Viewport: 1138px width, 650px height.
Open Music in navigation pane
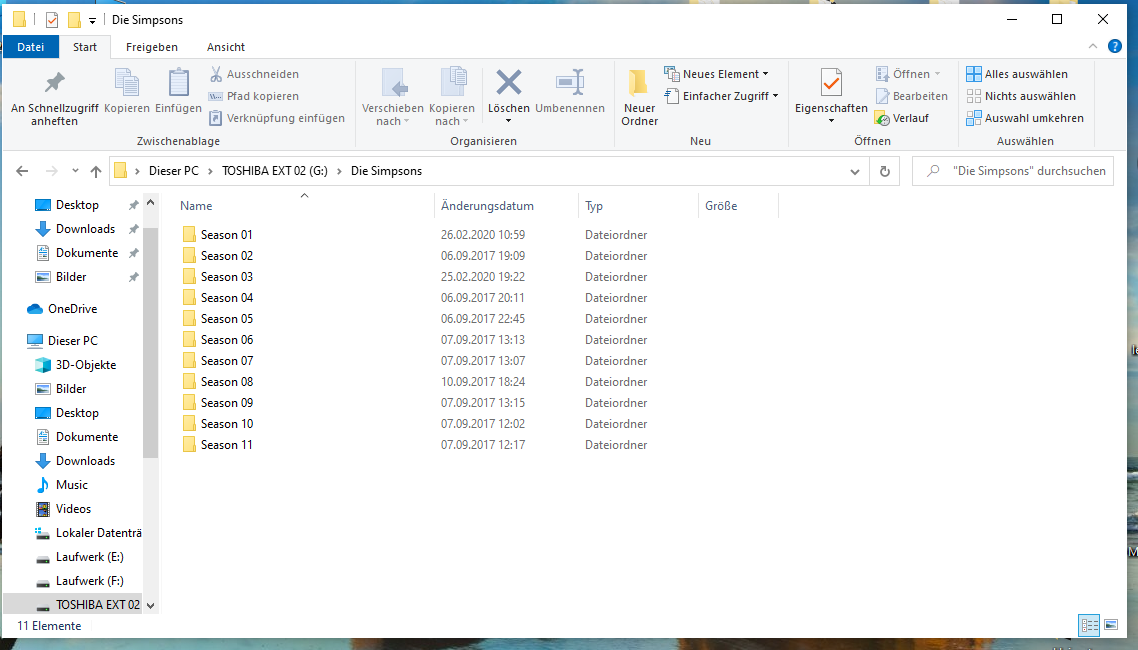point(71,485)
